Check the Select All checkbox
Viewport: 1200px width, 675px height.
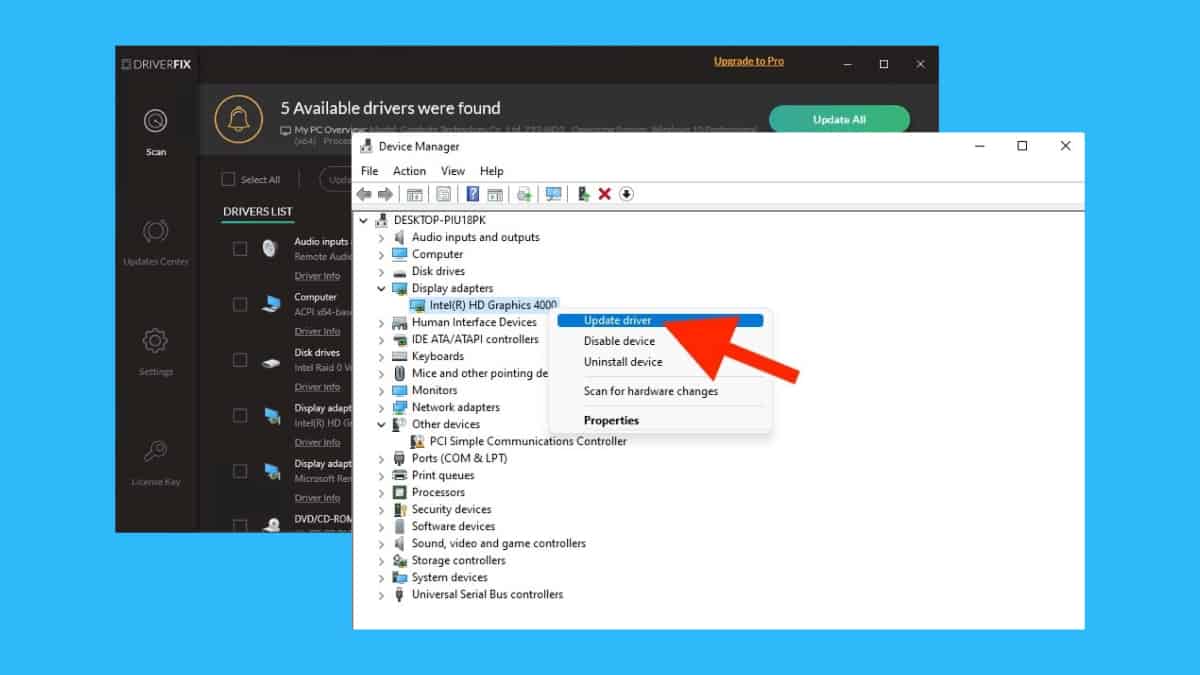pyautogui.click(x=228, y=179)
